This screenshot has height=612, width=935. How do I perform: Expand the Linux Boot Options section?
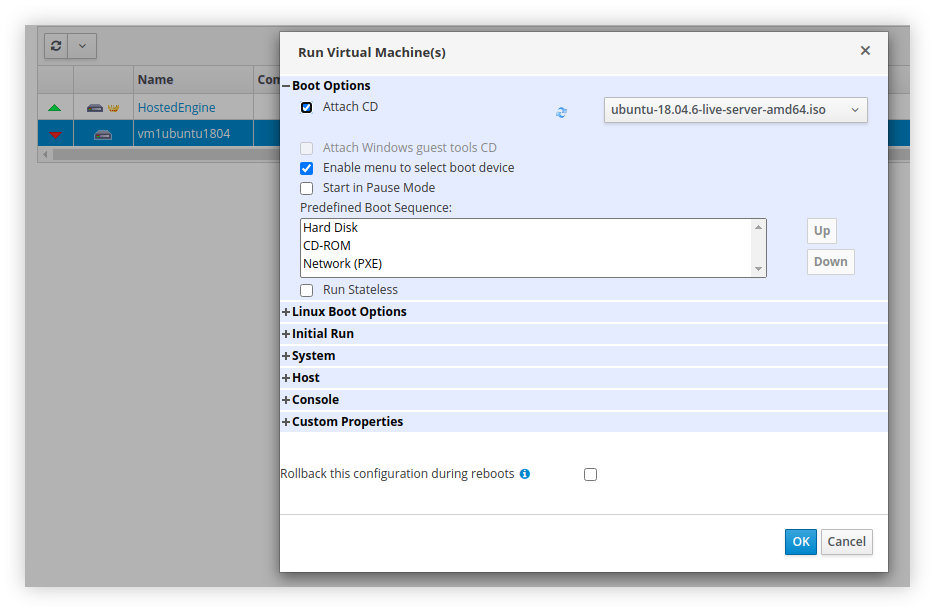coord(348,312)
